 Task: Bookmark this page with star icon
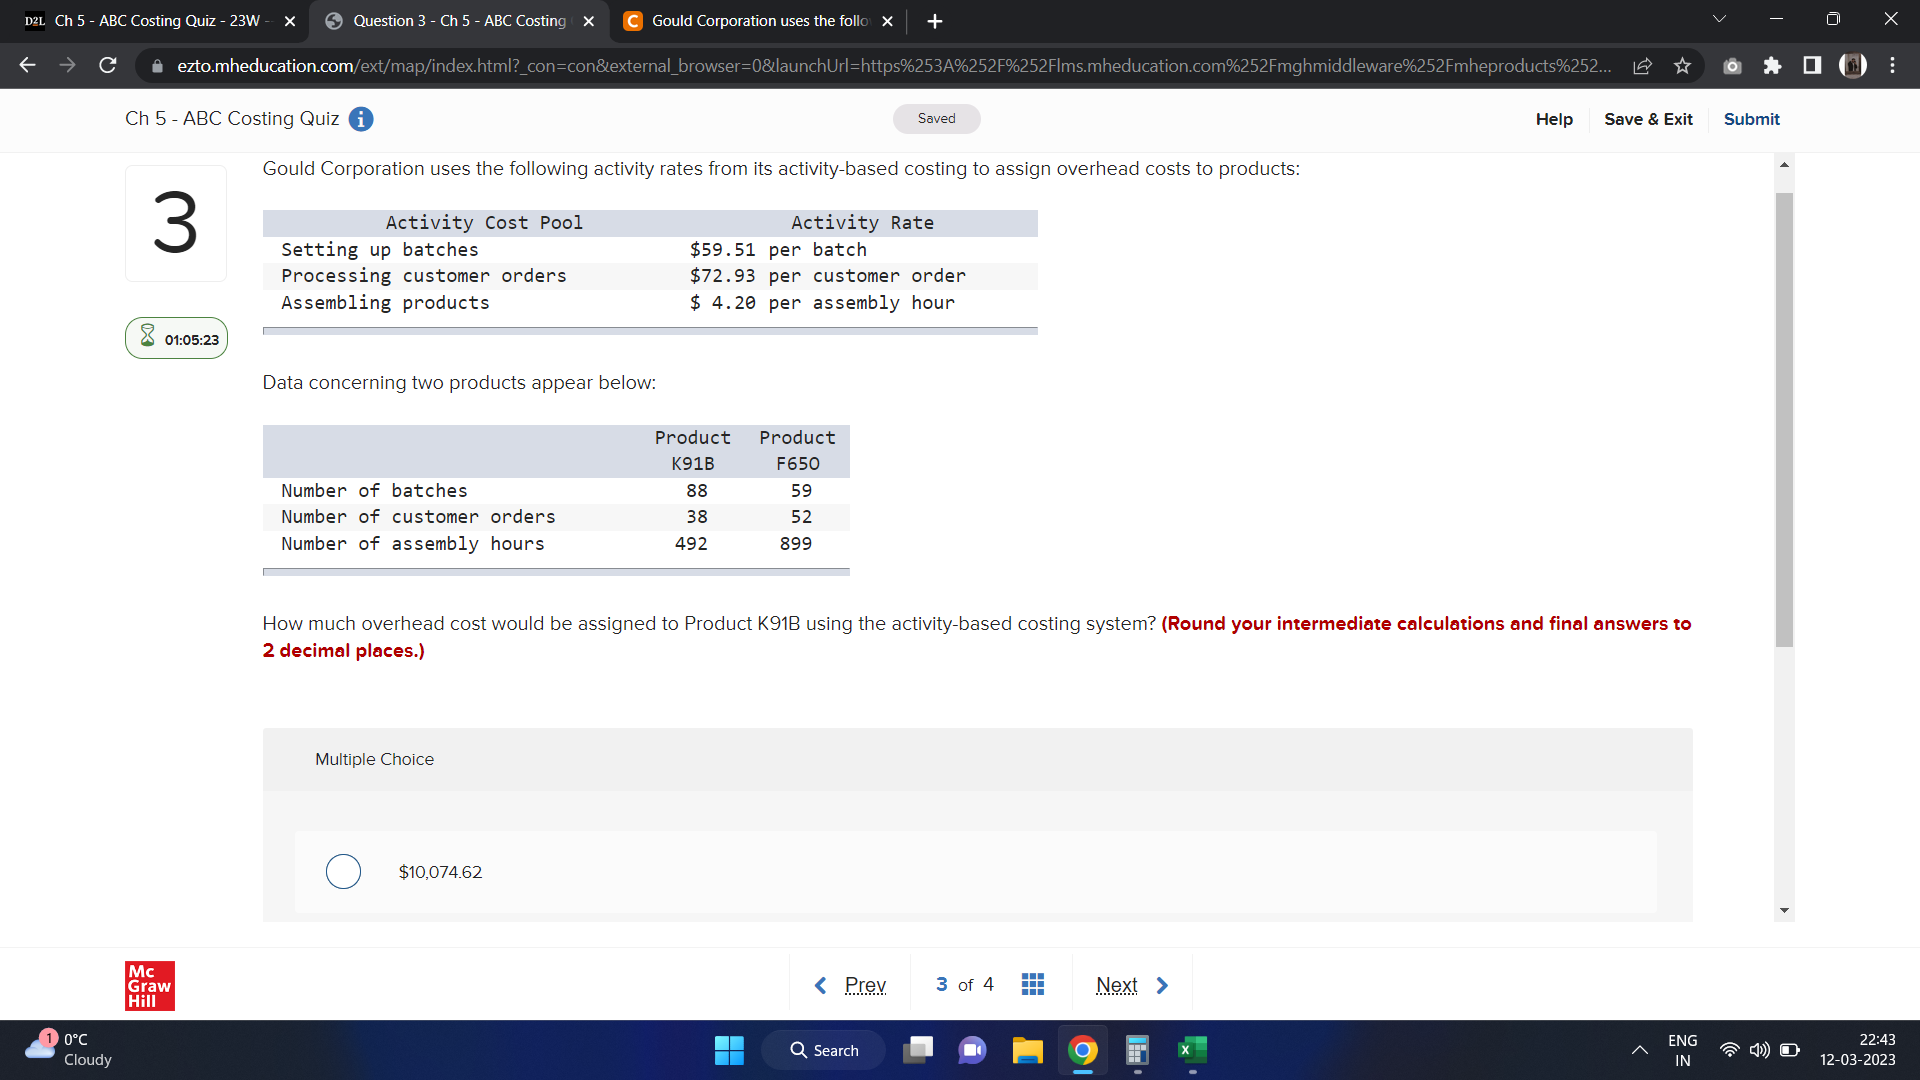[x=1683, y=66]
